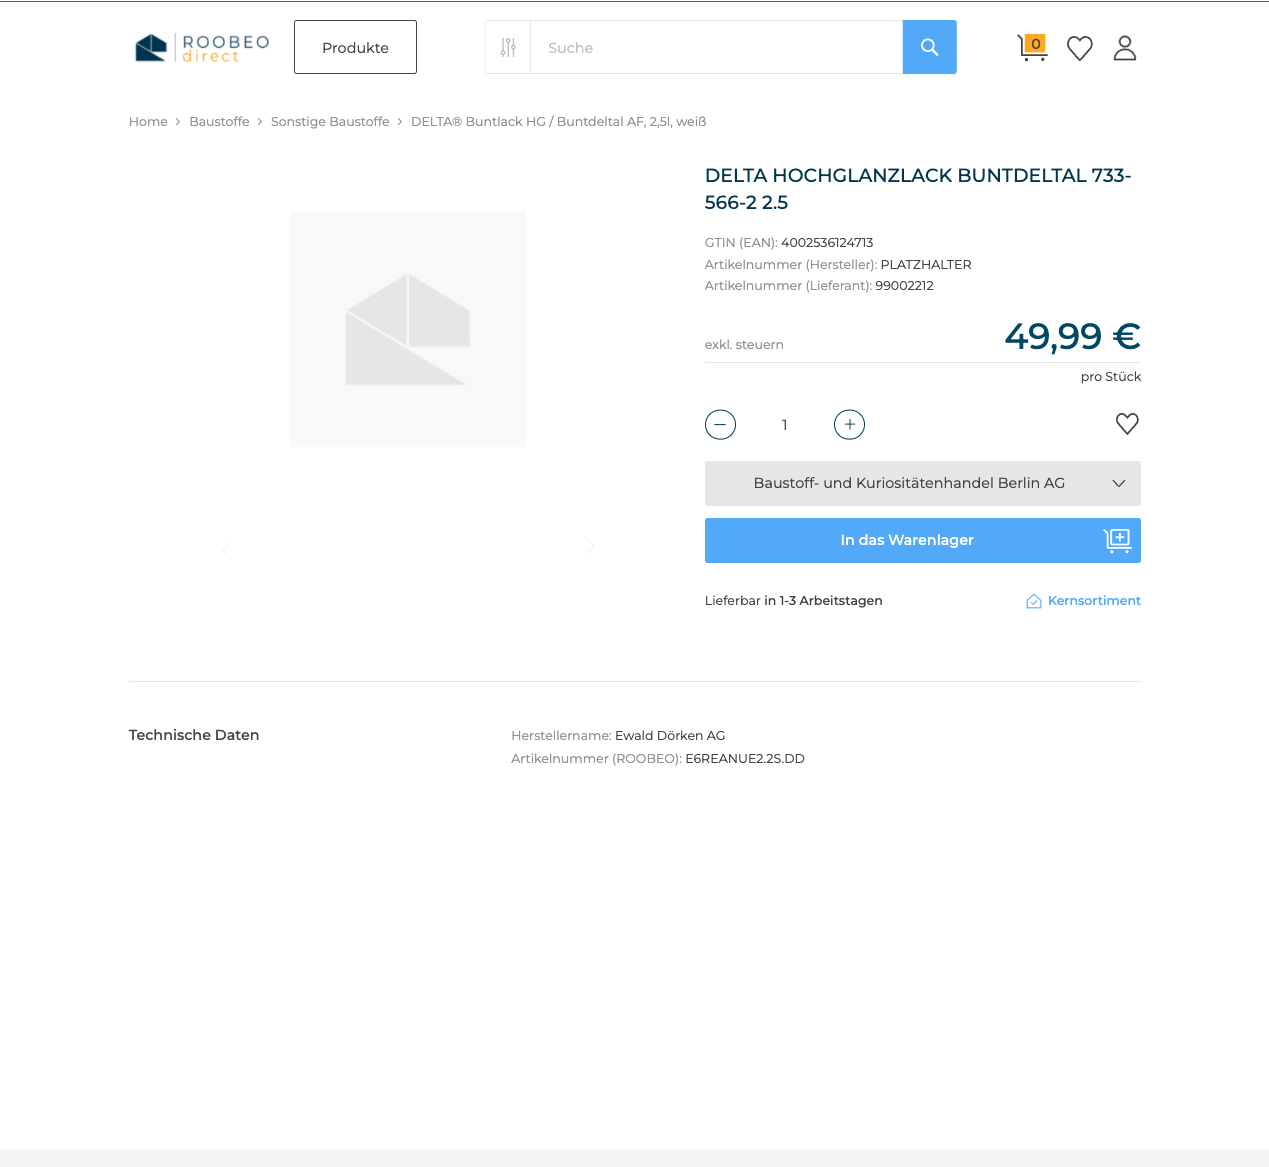Increase quantity with plus button
The width and height of the screenshot is (1269, 1167).
[x=850, y=425]
